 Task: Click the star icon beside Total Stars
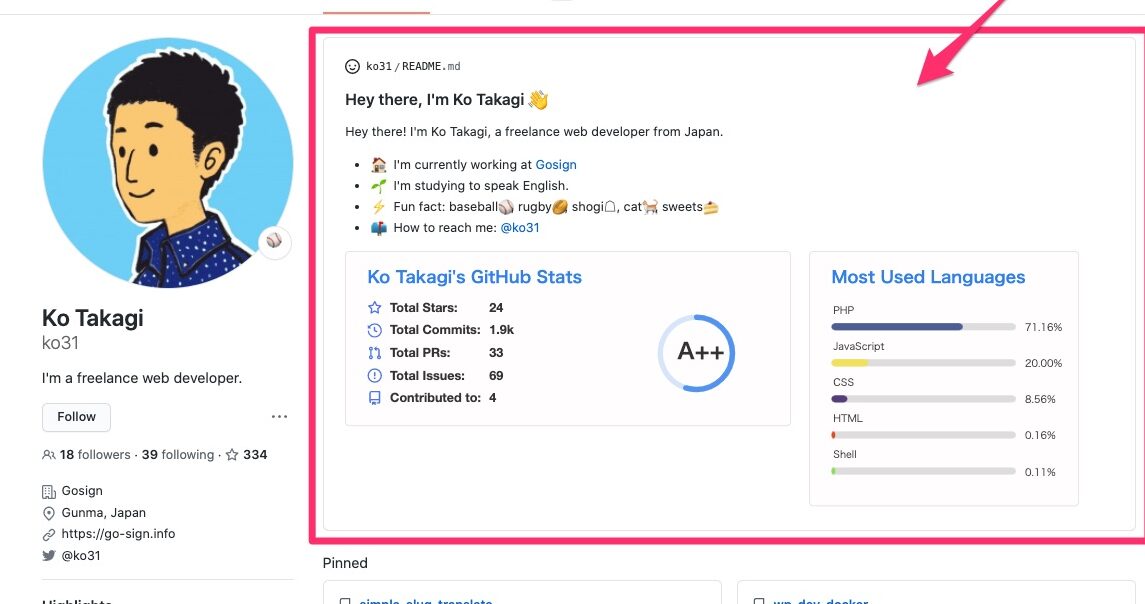(x=374, y=308)
